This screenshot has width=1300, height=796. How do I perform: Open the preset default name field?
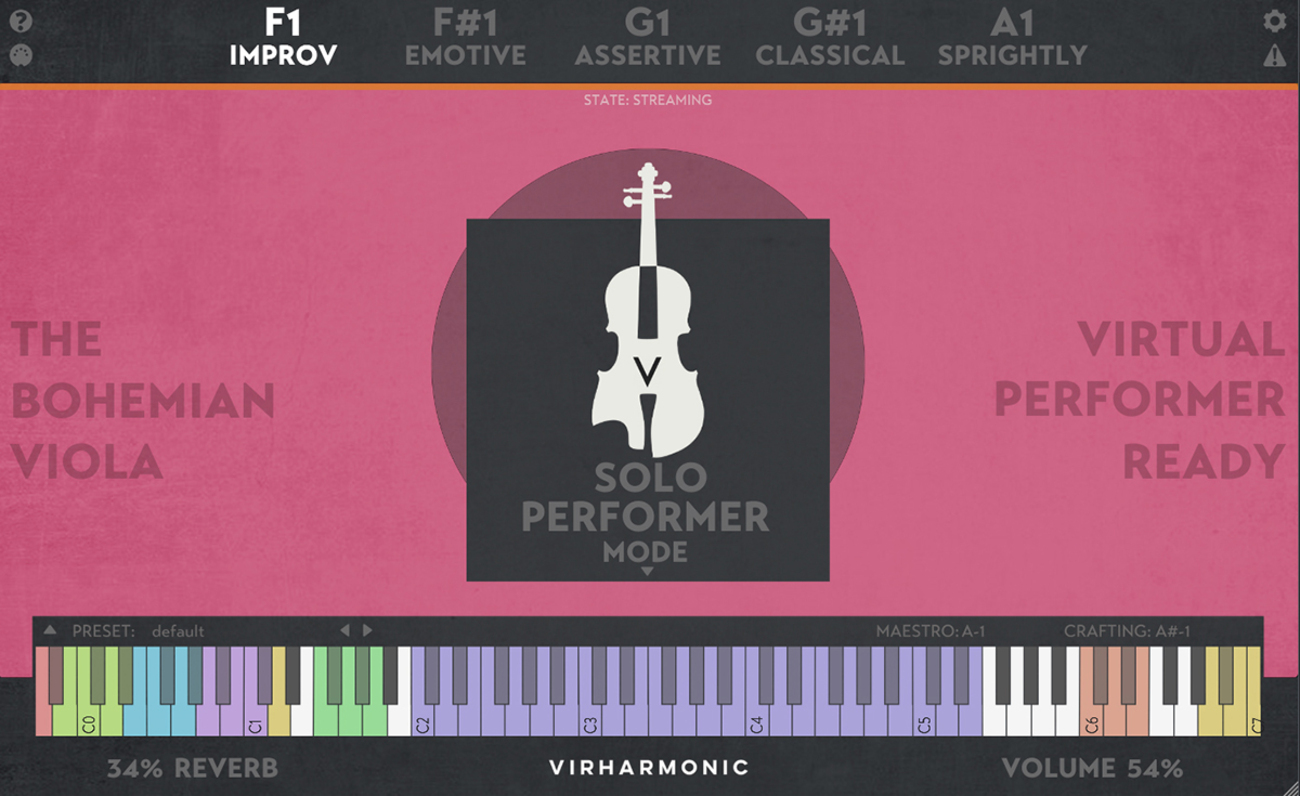click(x=178, y=631)
